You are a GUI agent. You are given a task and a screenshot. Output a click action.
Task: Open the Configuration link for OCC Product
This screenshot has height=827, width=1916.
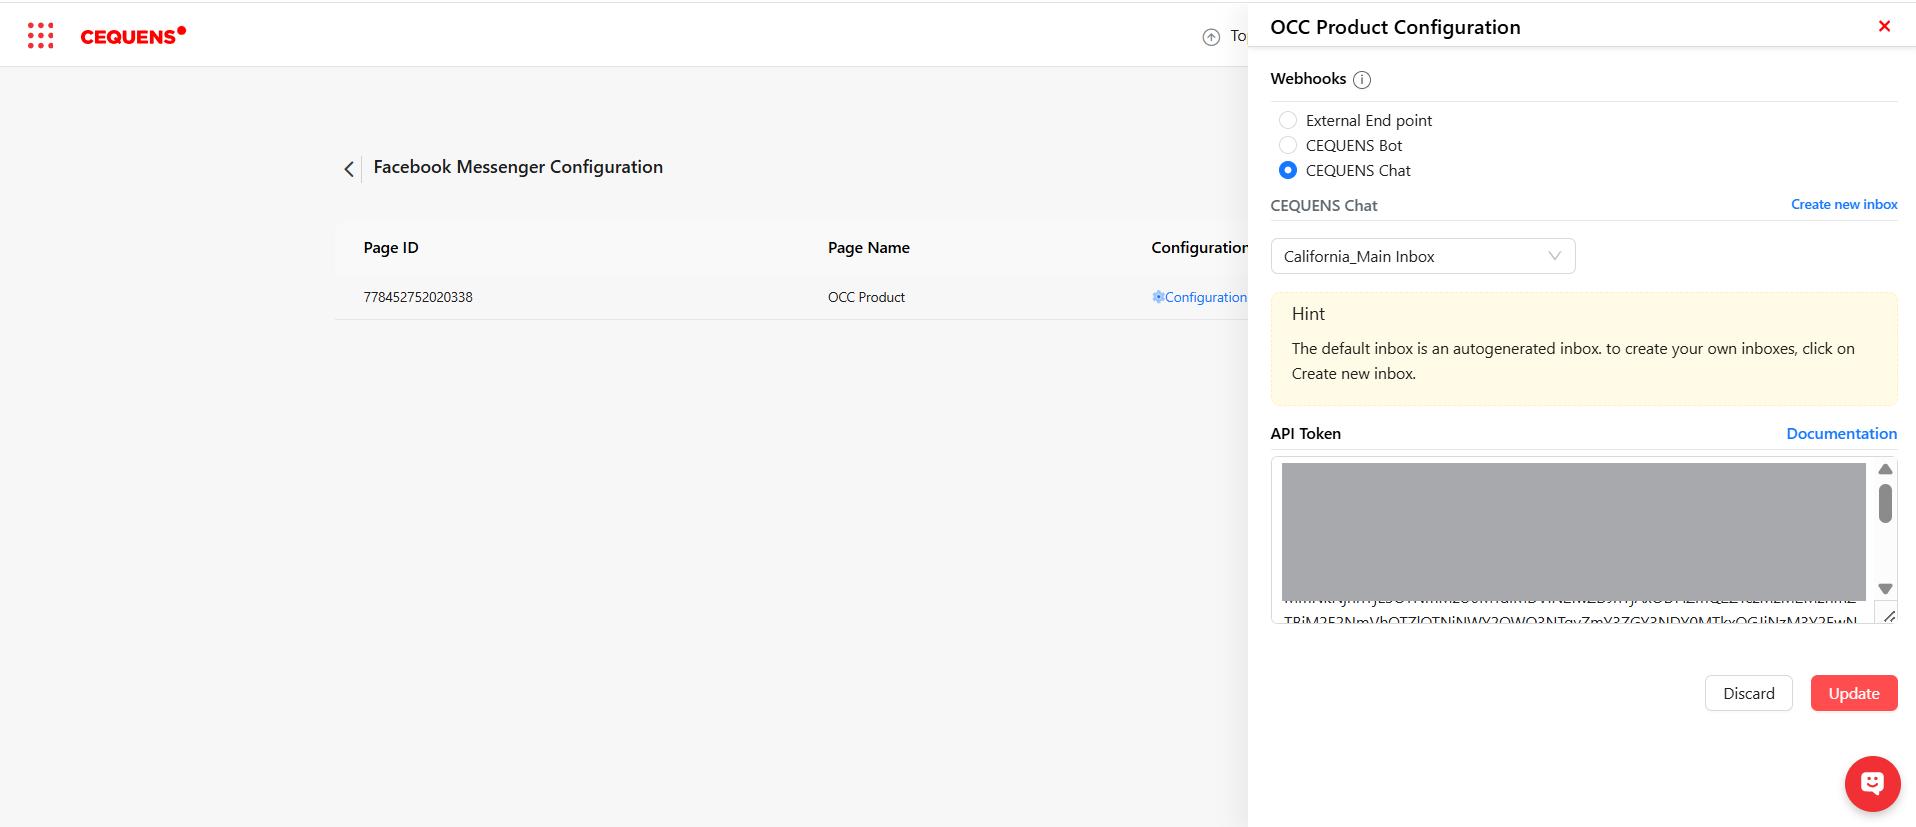click(1199, 297)
